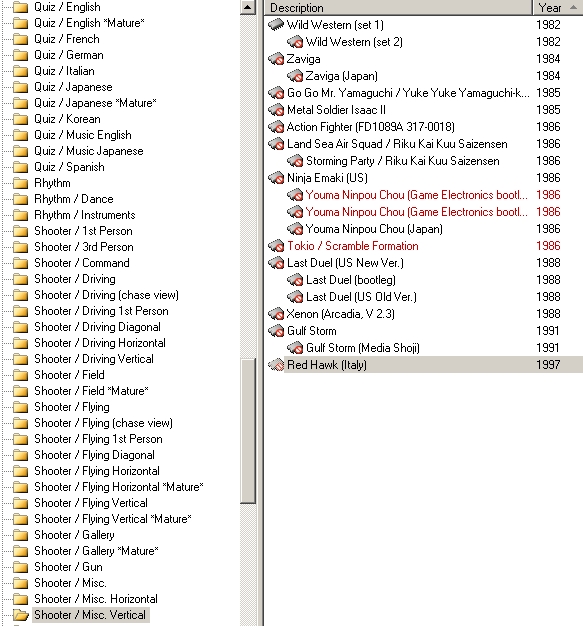The width and height of the screenshot is (583, 626).
Task: Select the Quiz / Japanese *Mature* folder
Action: tap(95, 103)
